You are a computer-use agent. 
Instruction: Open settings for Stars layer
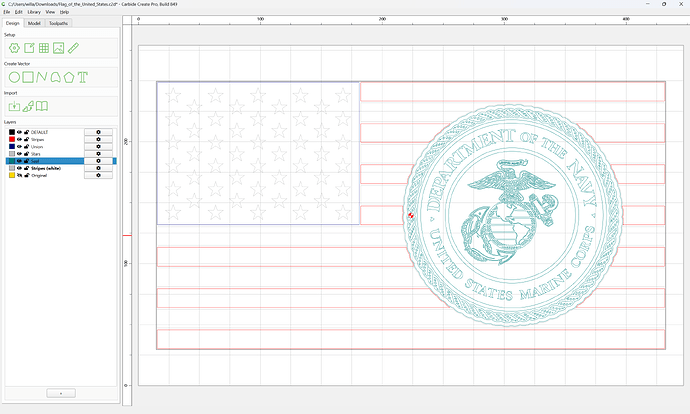point(98,154)
